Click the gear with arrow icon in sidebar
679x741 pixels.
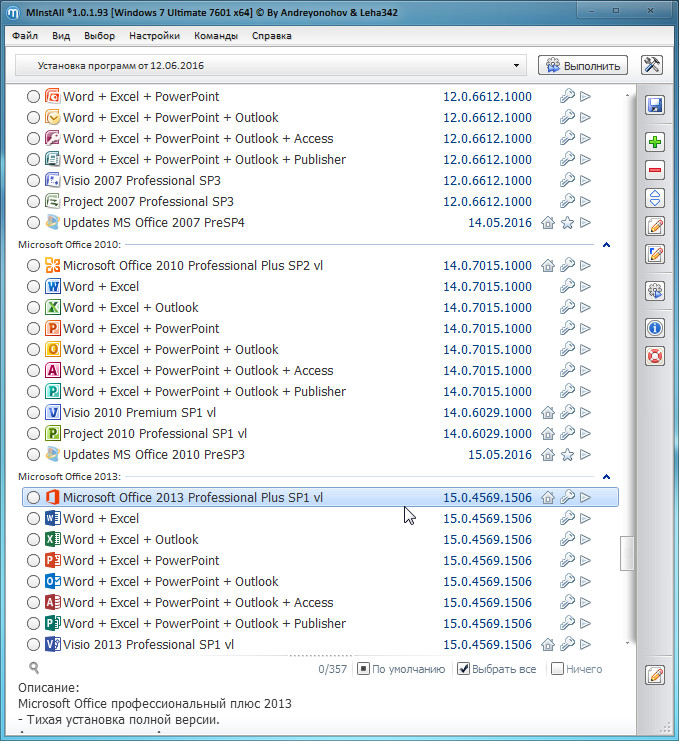click(x=655, y=291)
